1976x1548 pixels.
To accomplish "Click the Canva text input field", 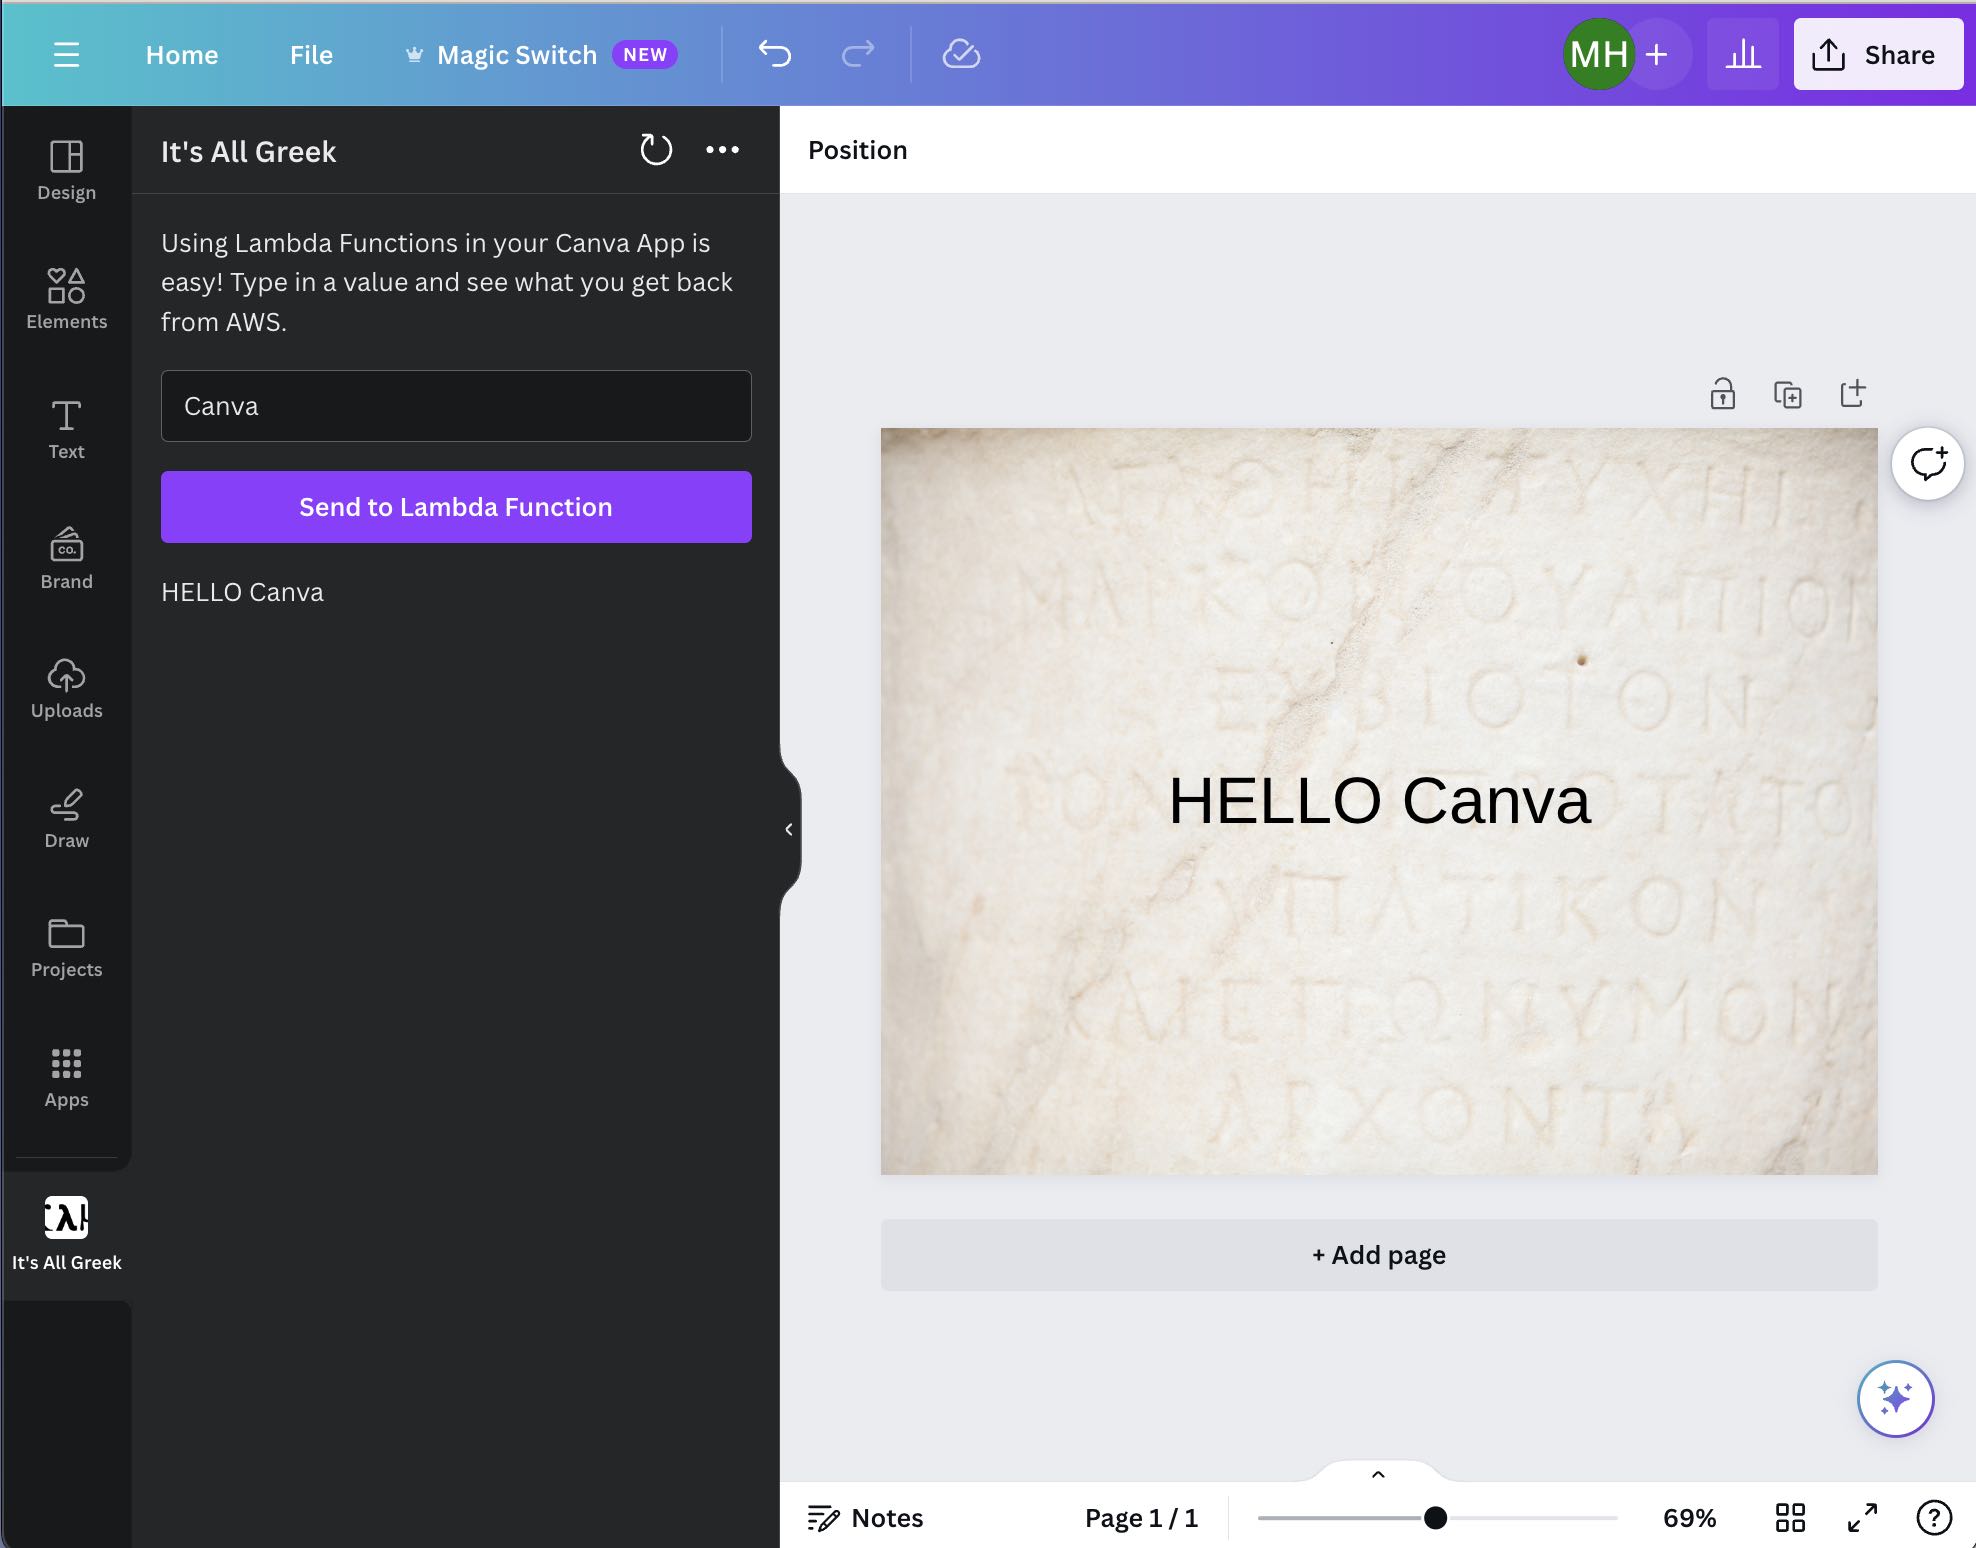I will [x=456, y=404].
